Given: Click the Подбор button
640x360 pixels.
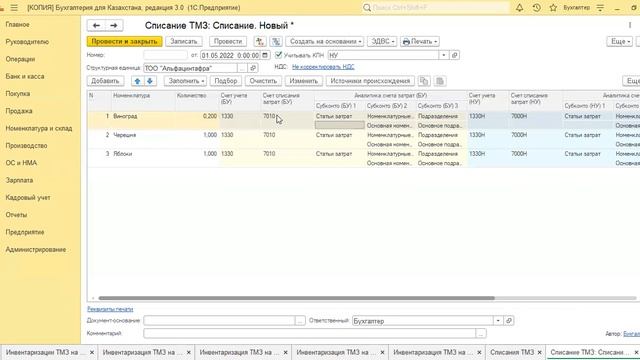Looking at the screenshot, I should tap(226, 81).
